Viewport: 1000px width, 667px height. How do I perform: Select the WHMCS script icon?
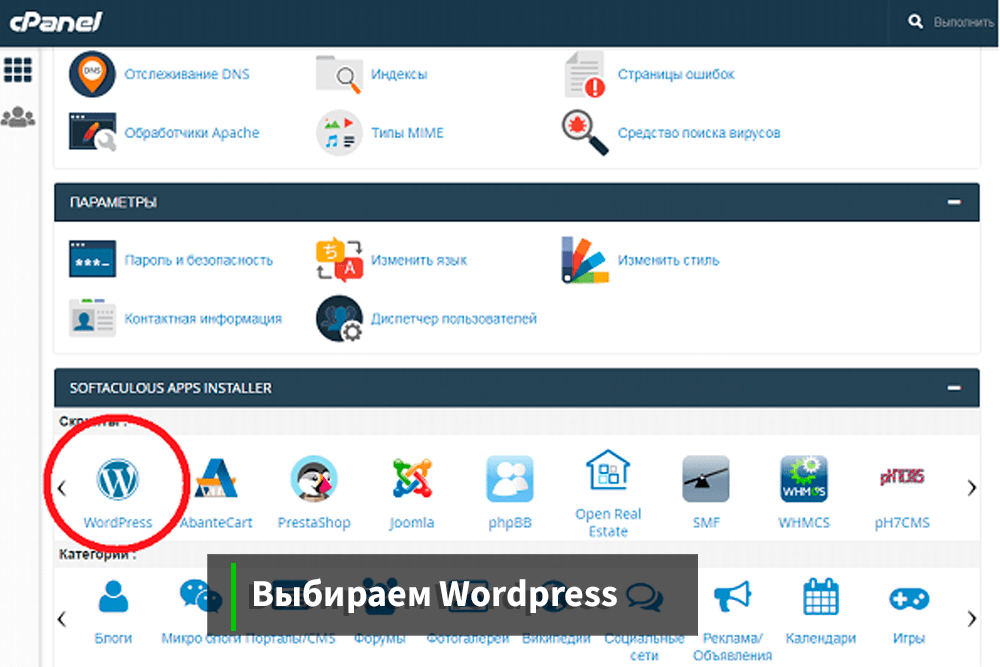click(804, 478)
